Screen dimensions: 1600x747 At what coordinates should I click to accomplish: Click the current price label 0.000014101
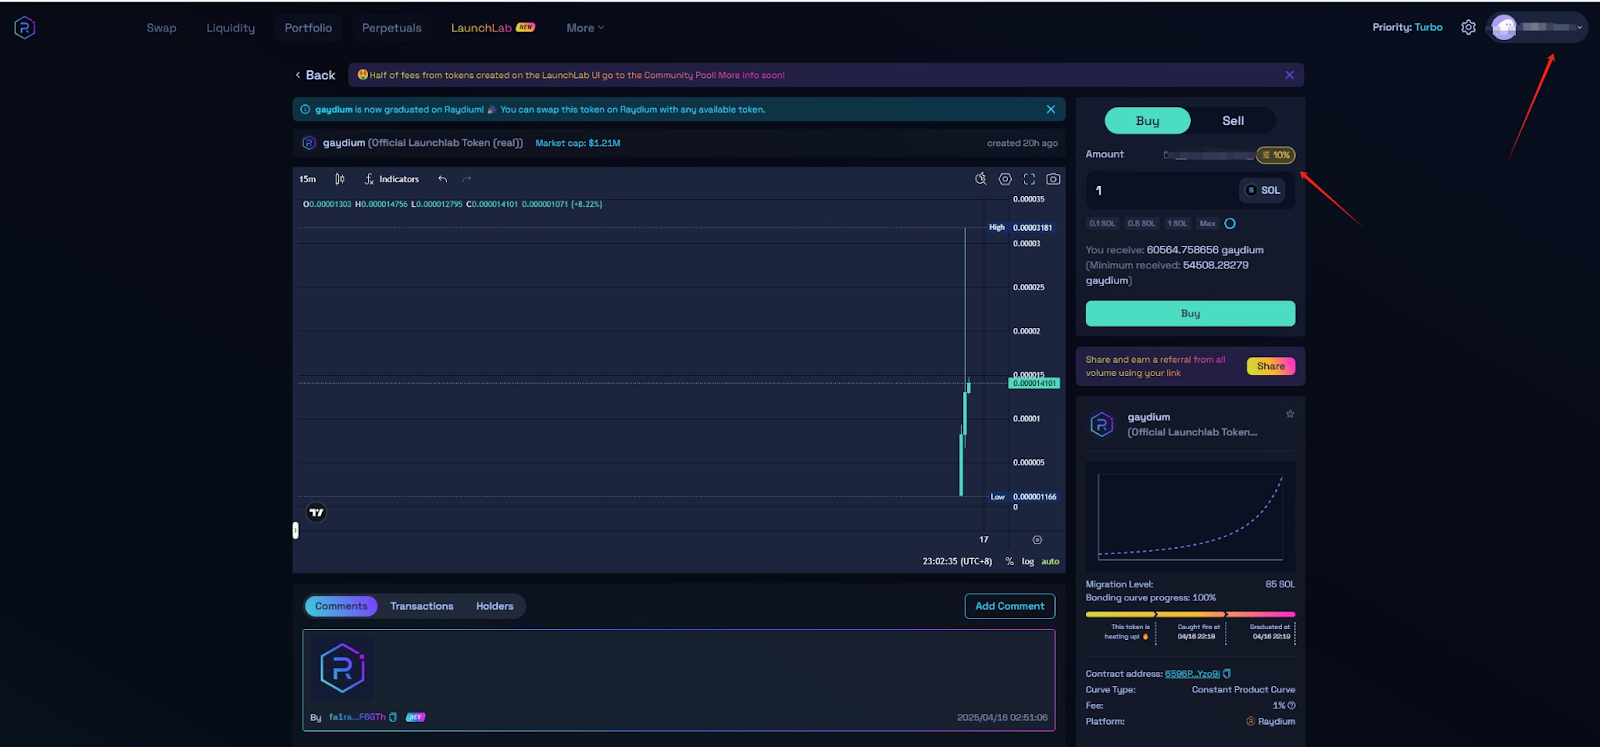[1034, 383]
